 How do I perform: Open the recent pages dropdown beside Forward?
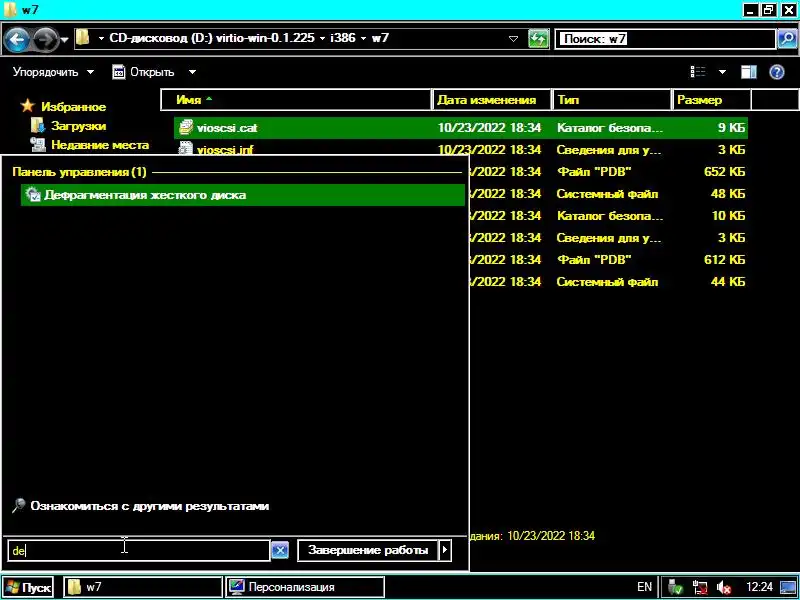(x=64, y=39)
